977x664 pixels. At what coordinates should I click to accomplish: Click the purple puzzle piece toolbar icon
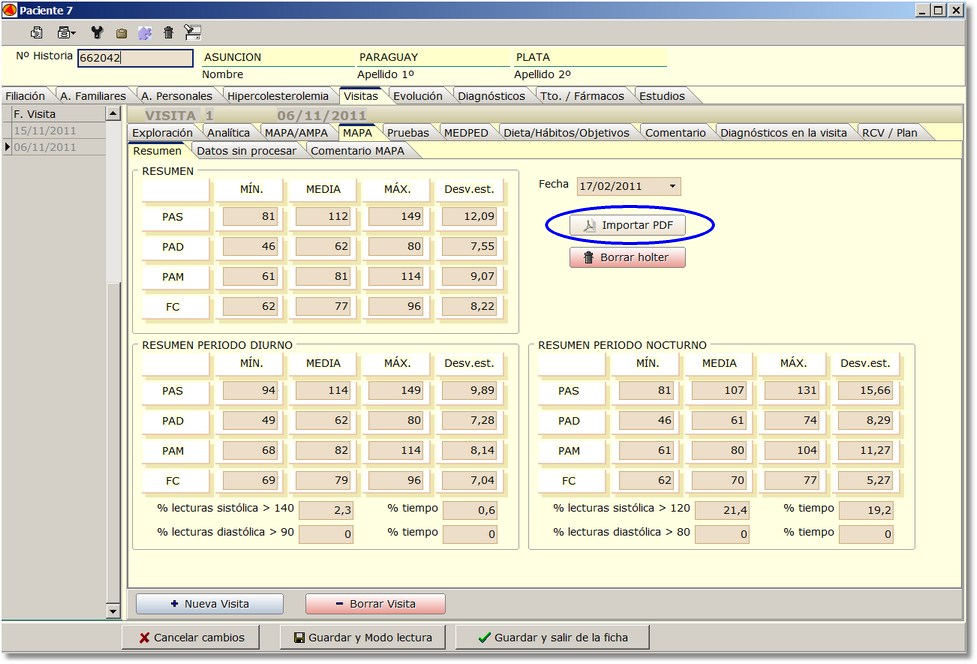[145, 33]
